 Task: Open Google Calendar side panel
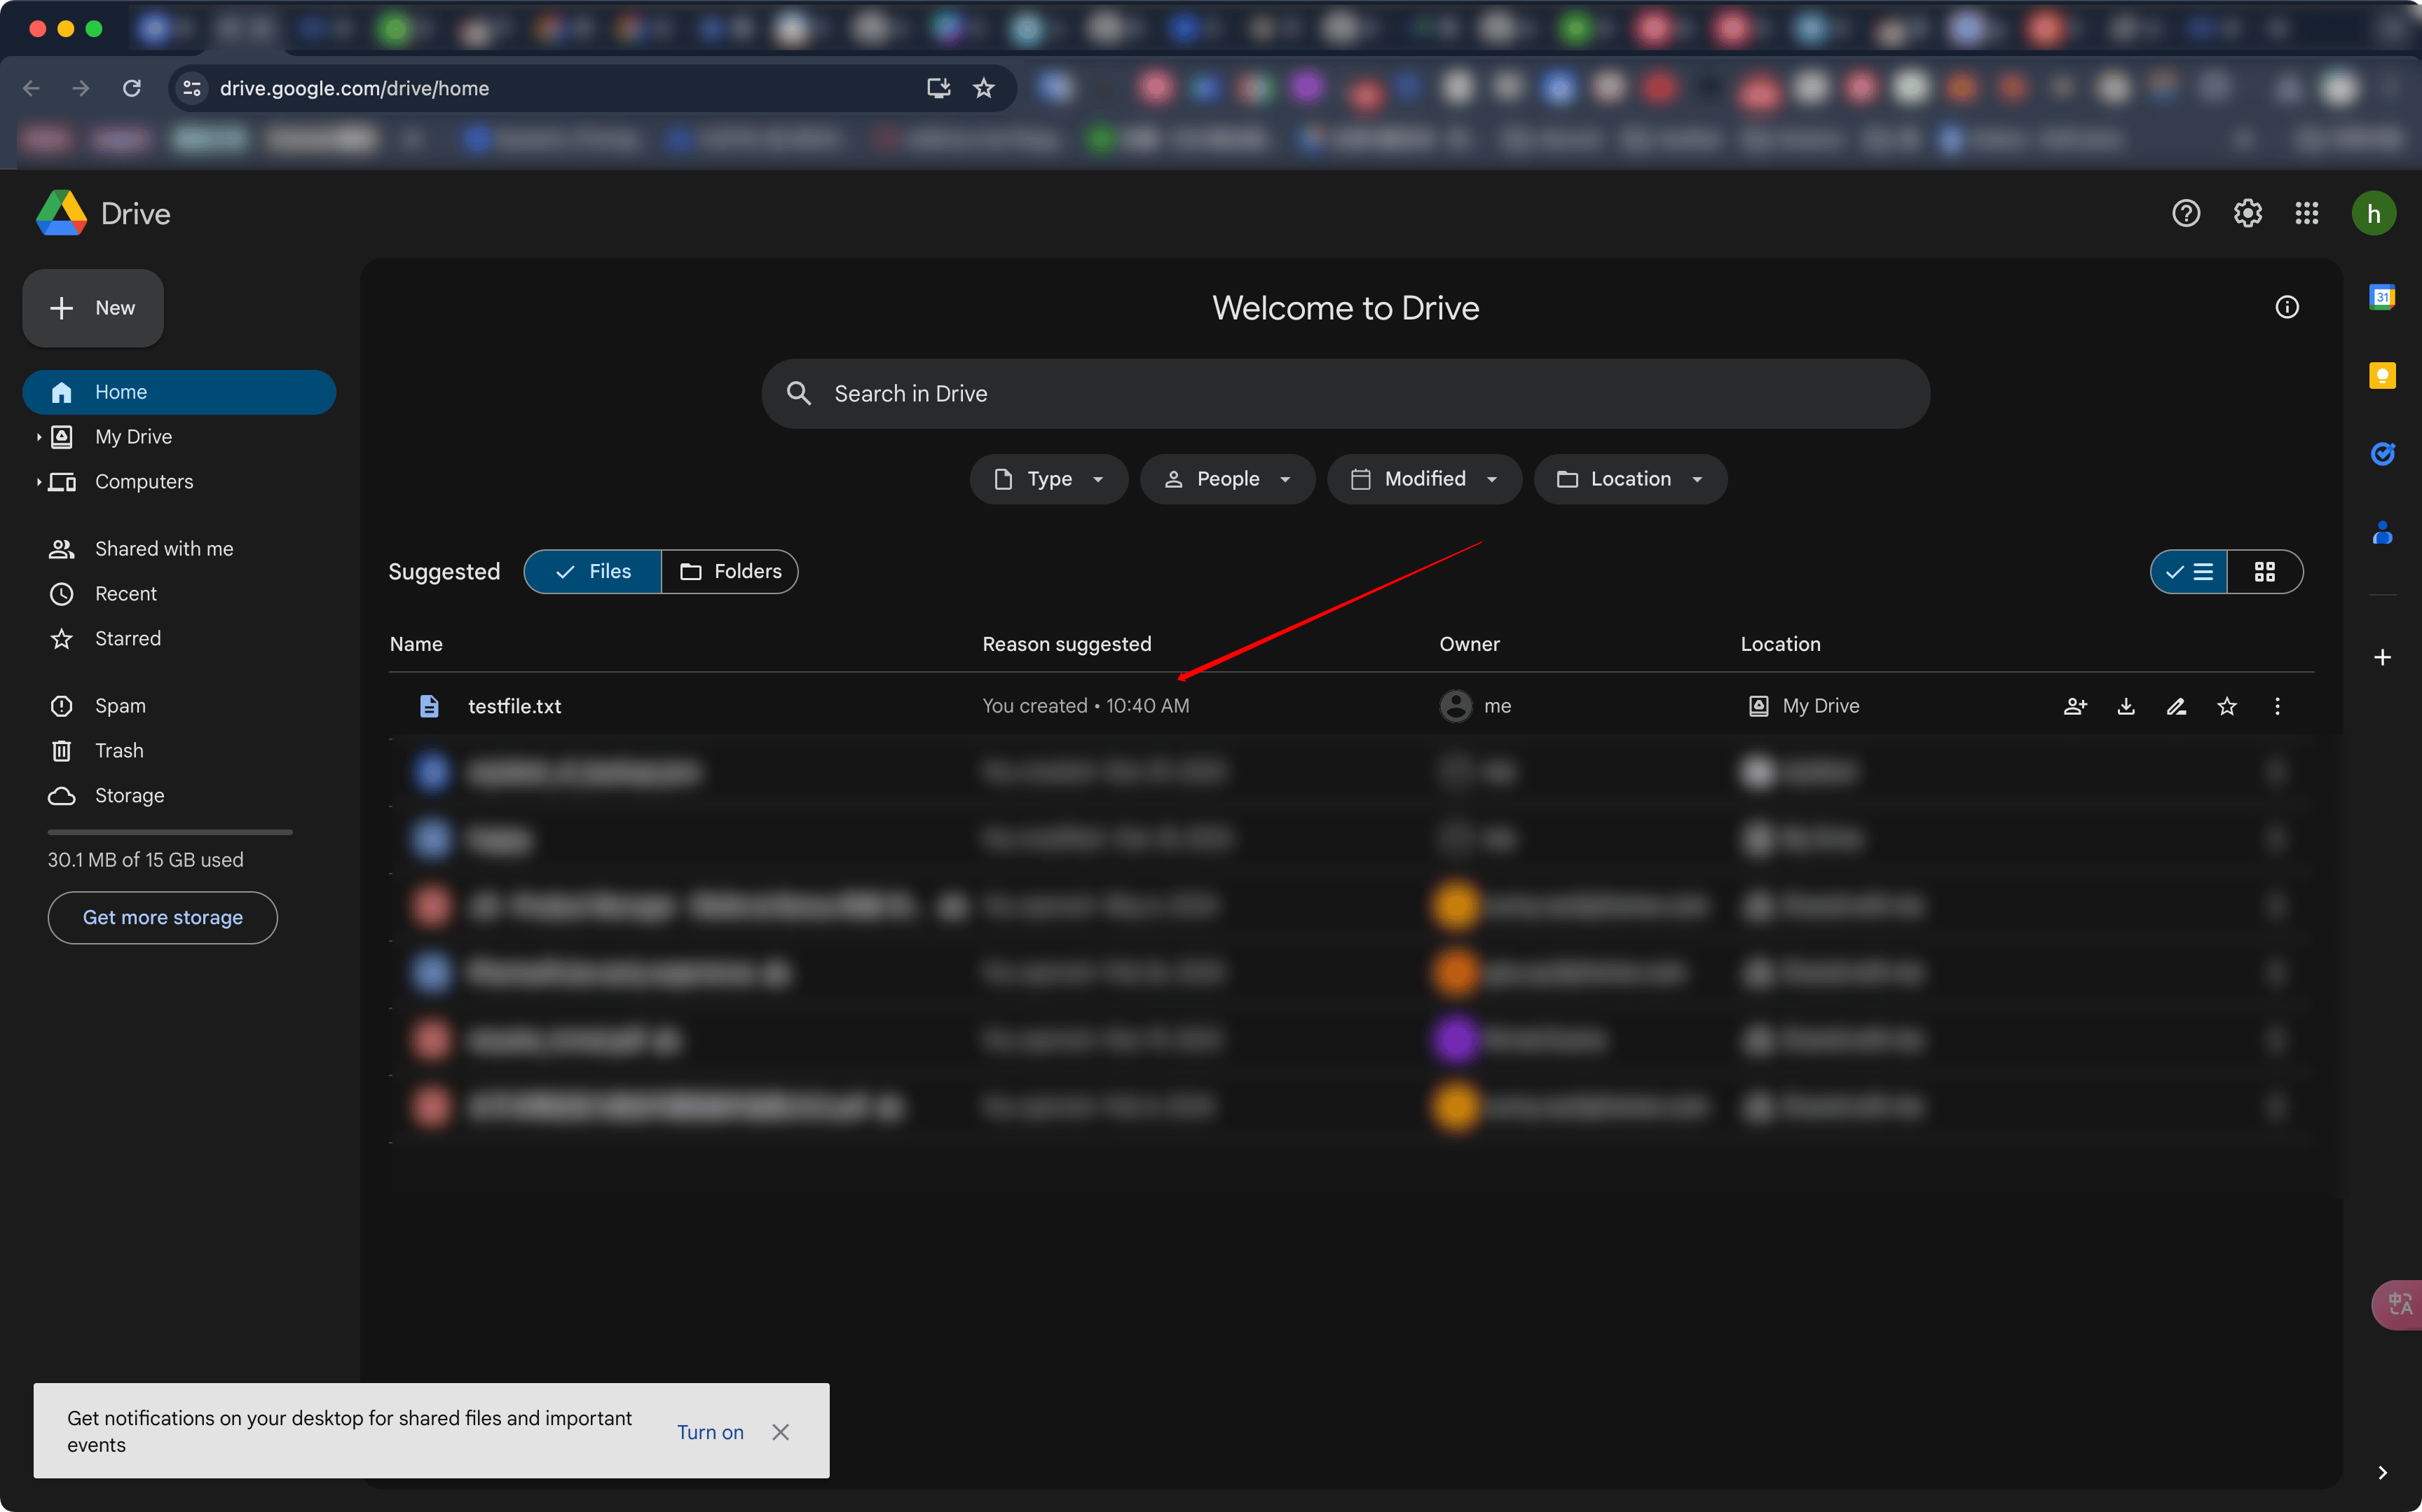click(x=2382, y=297)
